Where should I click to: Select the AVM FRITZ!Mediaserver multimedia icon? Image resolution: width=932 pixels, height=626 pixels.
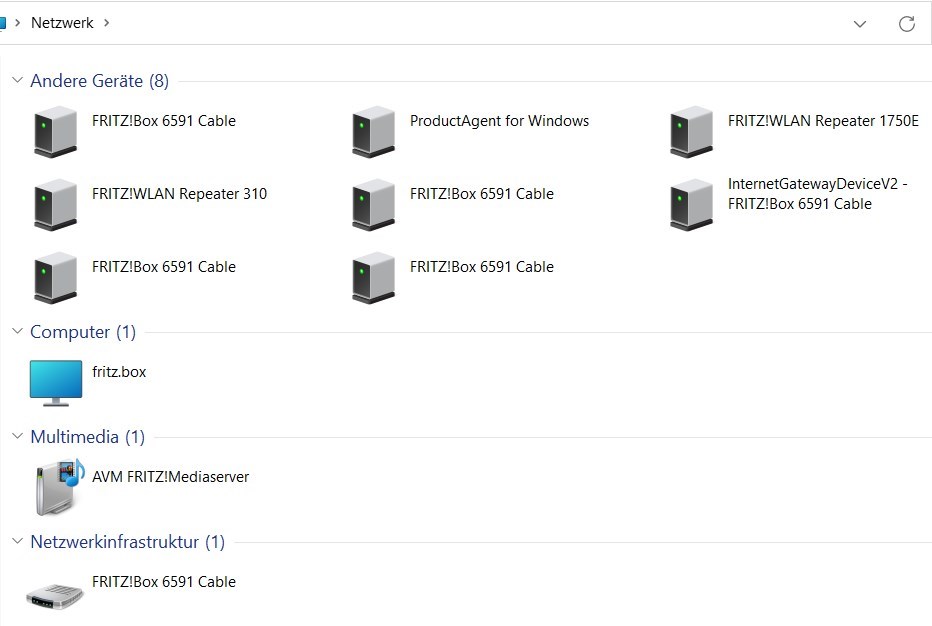56,487
